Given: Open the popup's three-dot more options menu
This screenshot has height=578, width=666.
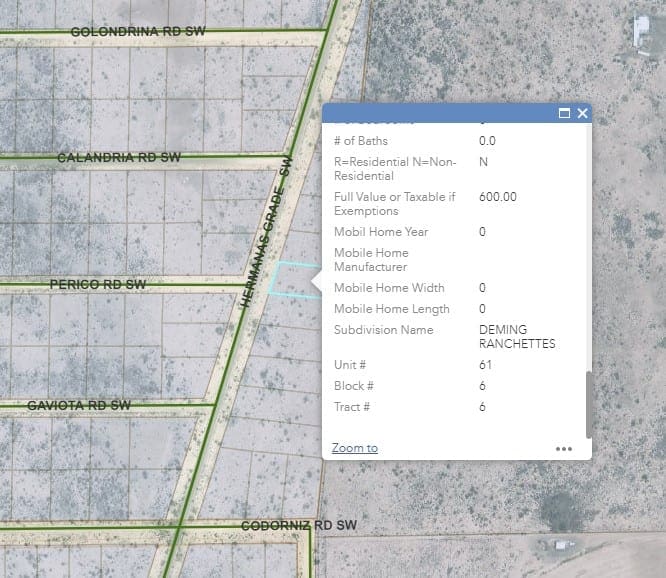Looking at the screenshot, I should point(564,449).
